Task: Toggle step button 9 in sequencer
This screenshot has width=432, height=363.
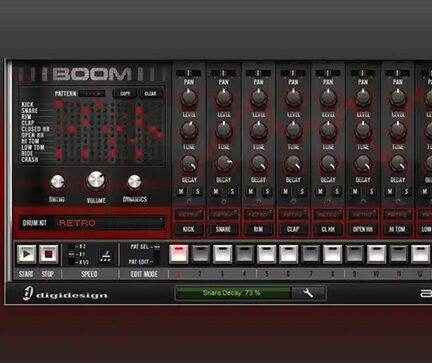Action: 355,254
